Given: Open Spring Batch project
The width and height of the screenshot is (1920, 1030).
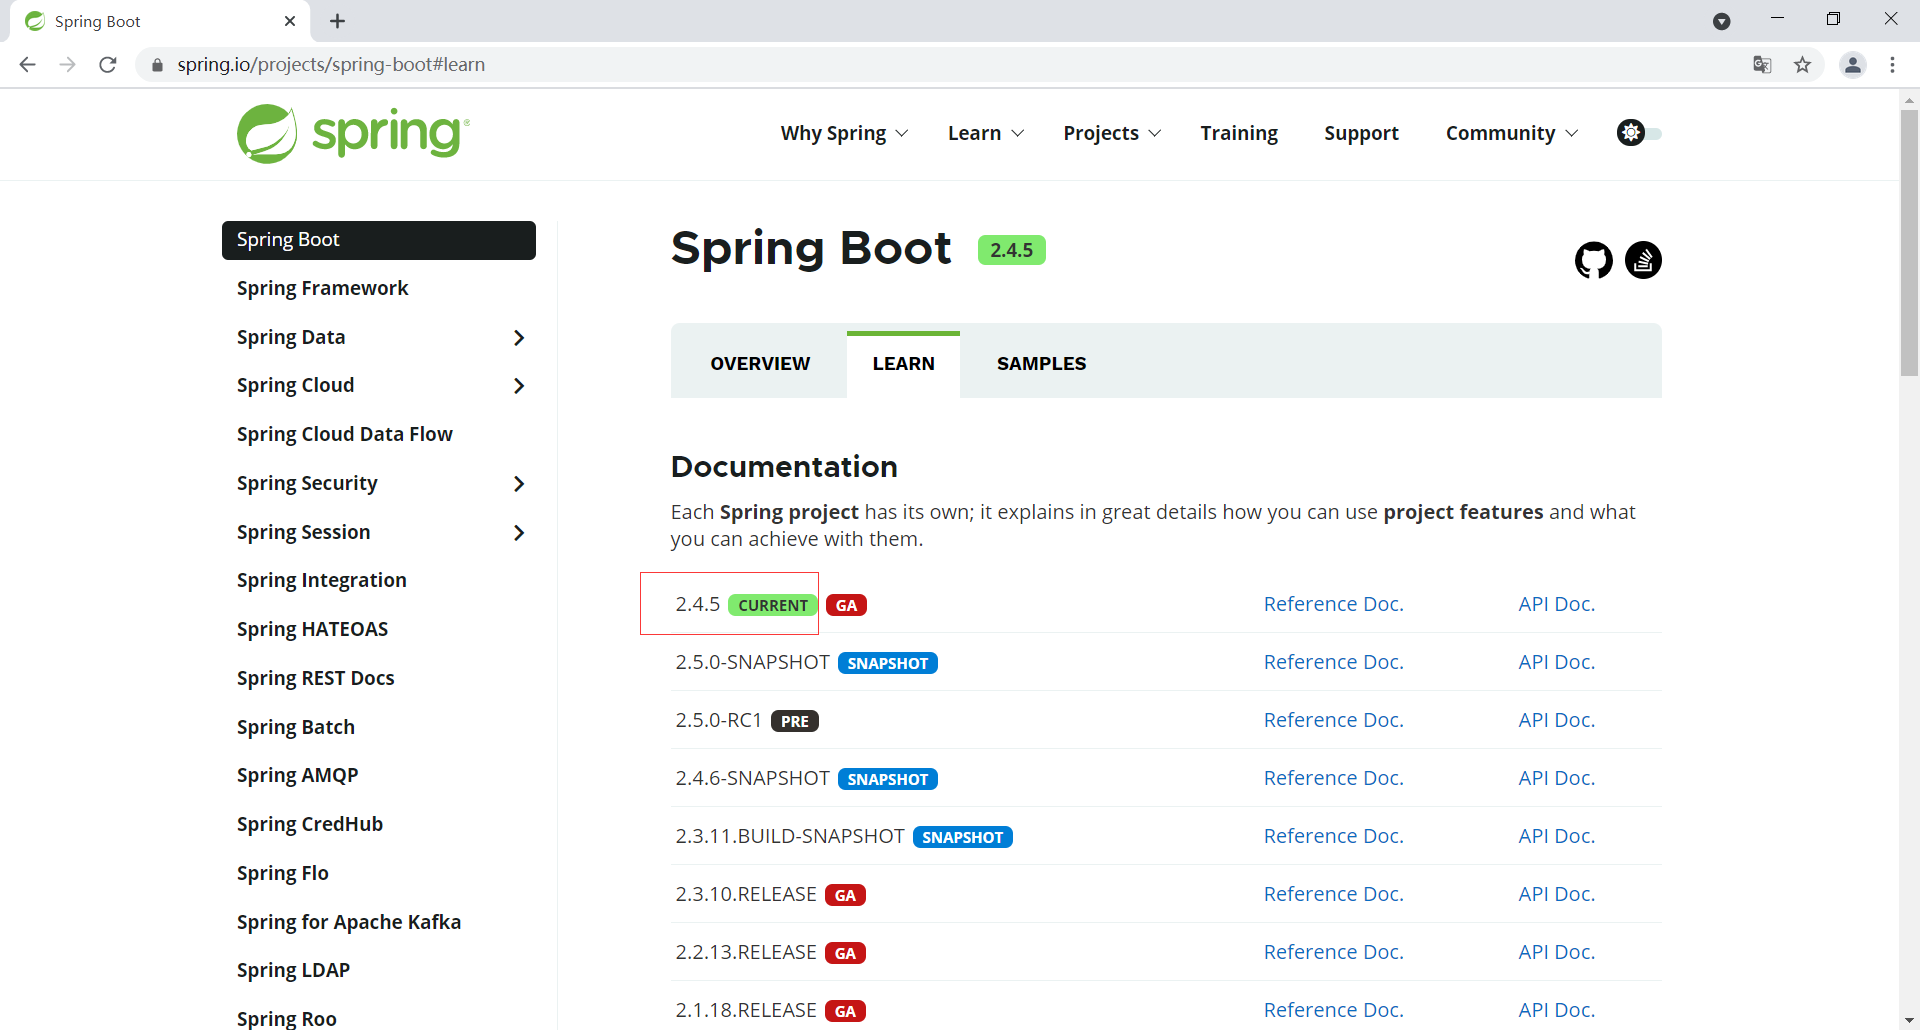Looking at the screenshot, I should tap(295, 727).
